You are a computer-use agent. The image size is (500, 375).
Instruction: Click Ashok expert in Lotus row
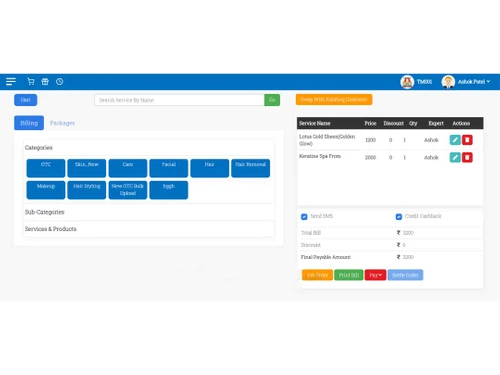tap(431, 140)
